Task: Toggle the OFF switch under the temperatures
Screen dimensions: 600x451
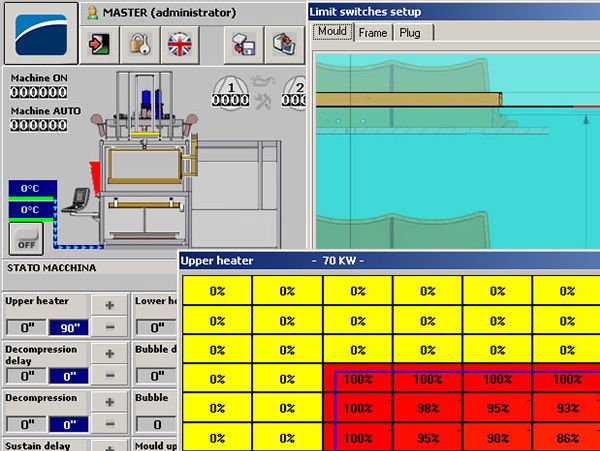Action: tap(23, 239)
